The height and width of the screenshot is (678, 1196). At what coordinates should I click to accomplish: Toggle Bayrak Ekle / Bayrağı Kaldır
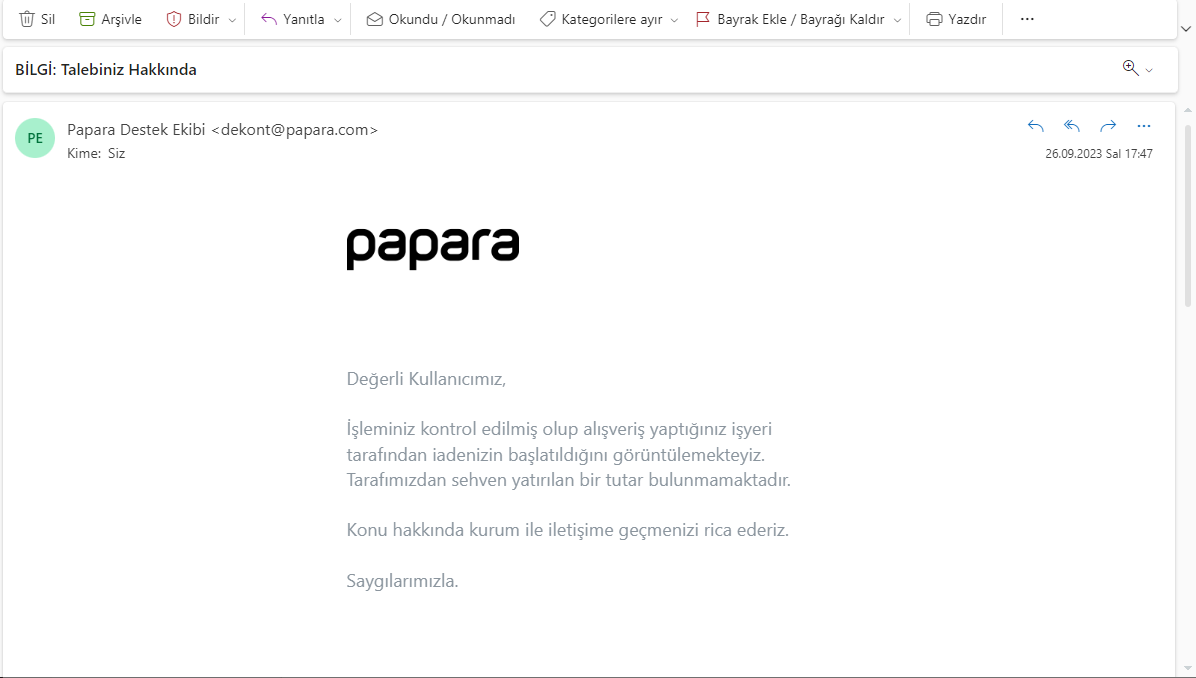(790, 19)
